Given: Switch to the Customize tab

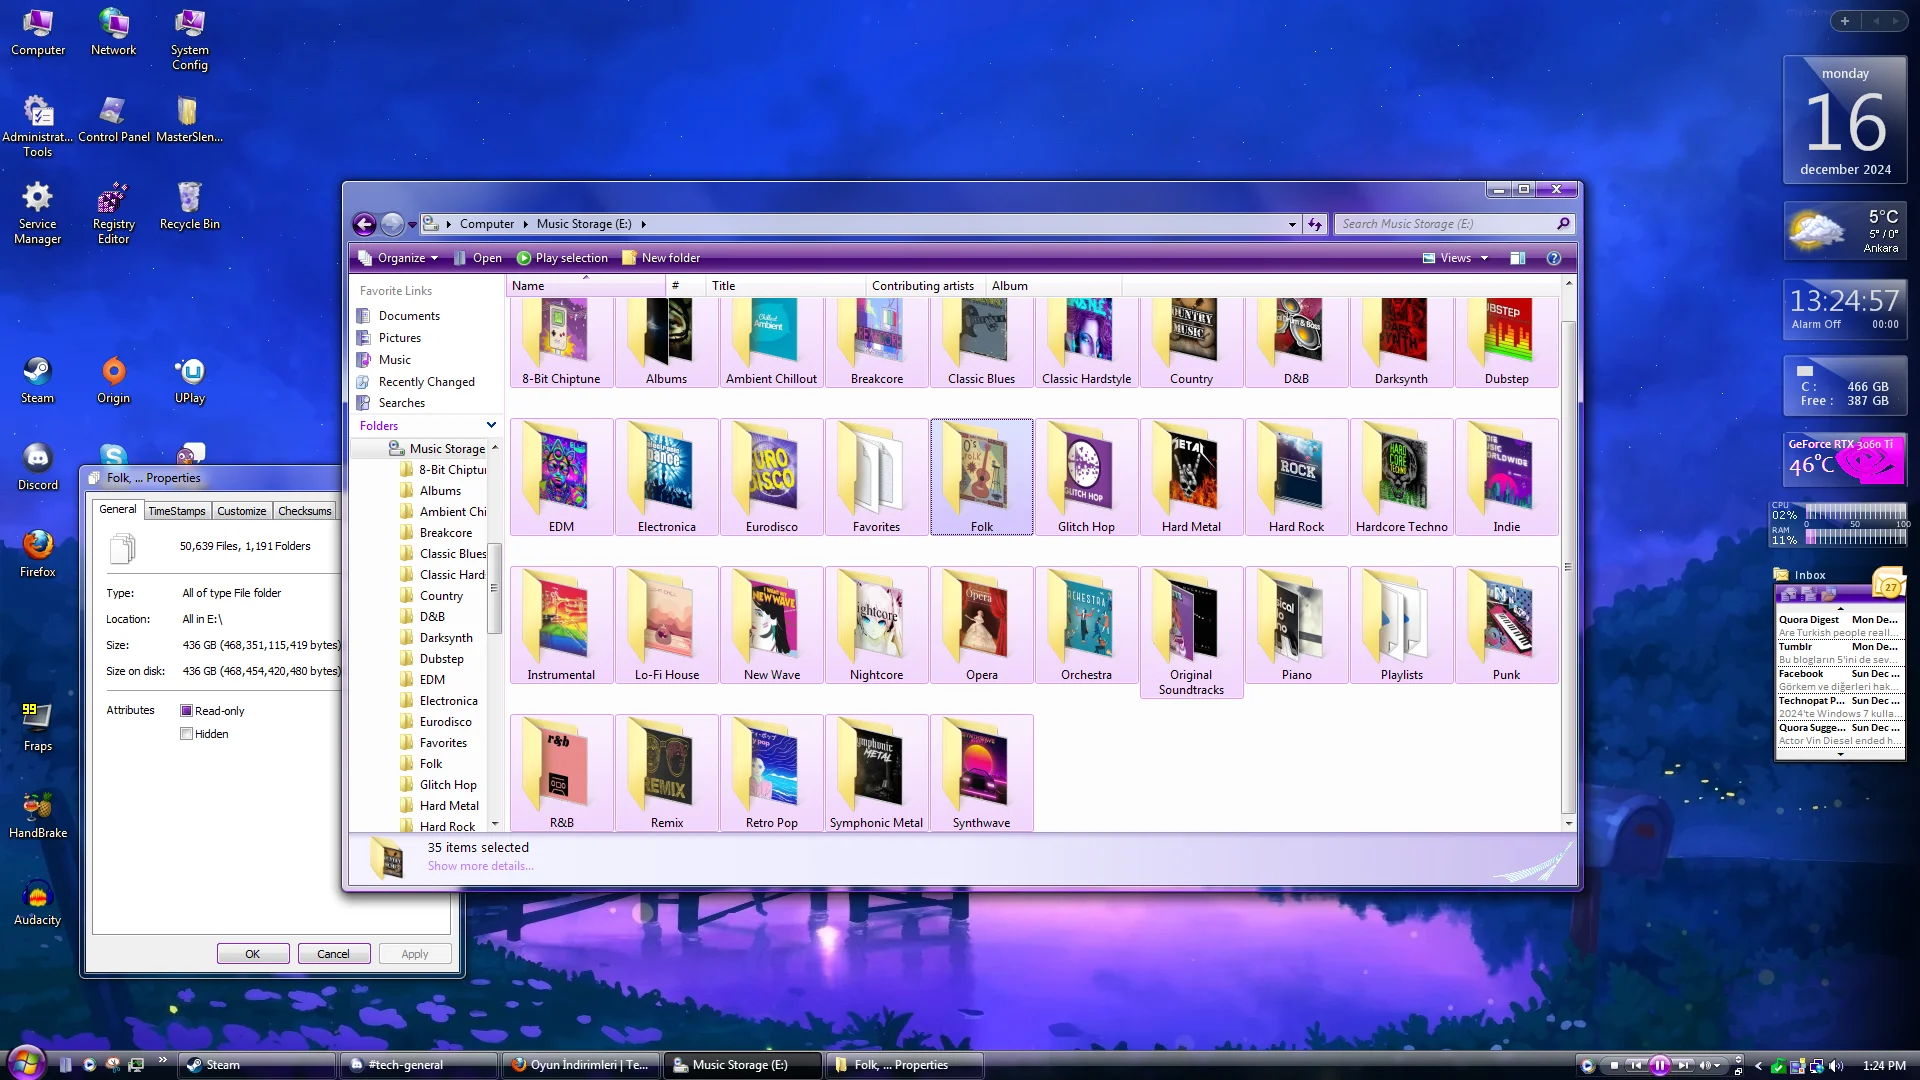Looking at the screenshot, I should point(242,511).
